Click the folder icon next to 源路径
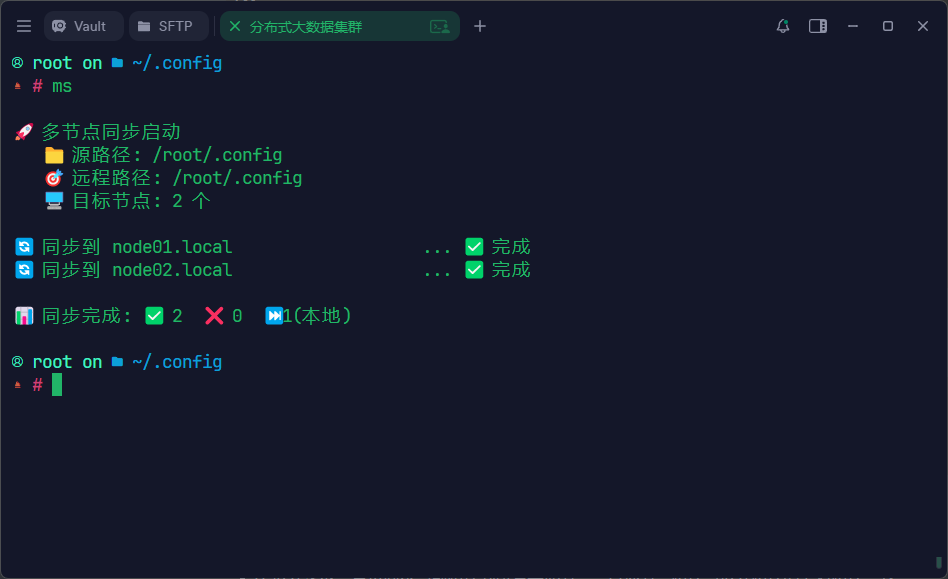The height and width of the screenshot is (579, 948). point(54,155)
